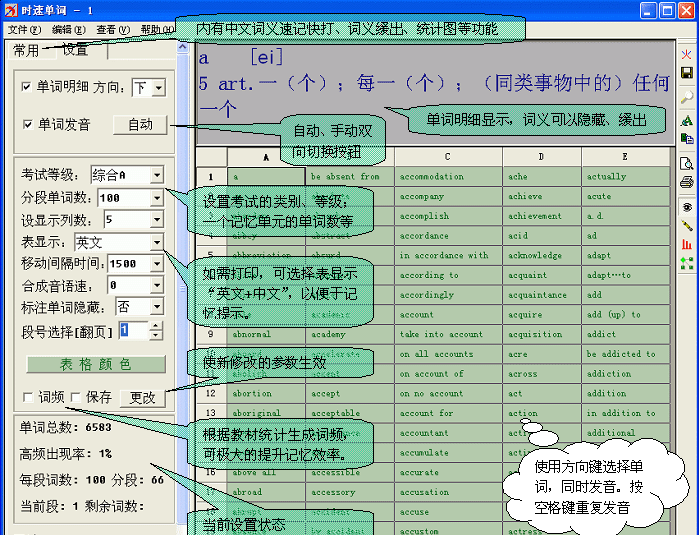Click the word cell 'actually'
The width and height of the screenshot is (699, 535).
(x=625, y=177)
